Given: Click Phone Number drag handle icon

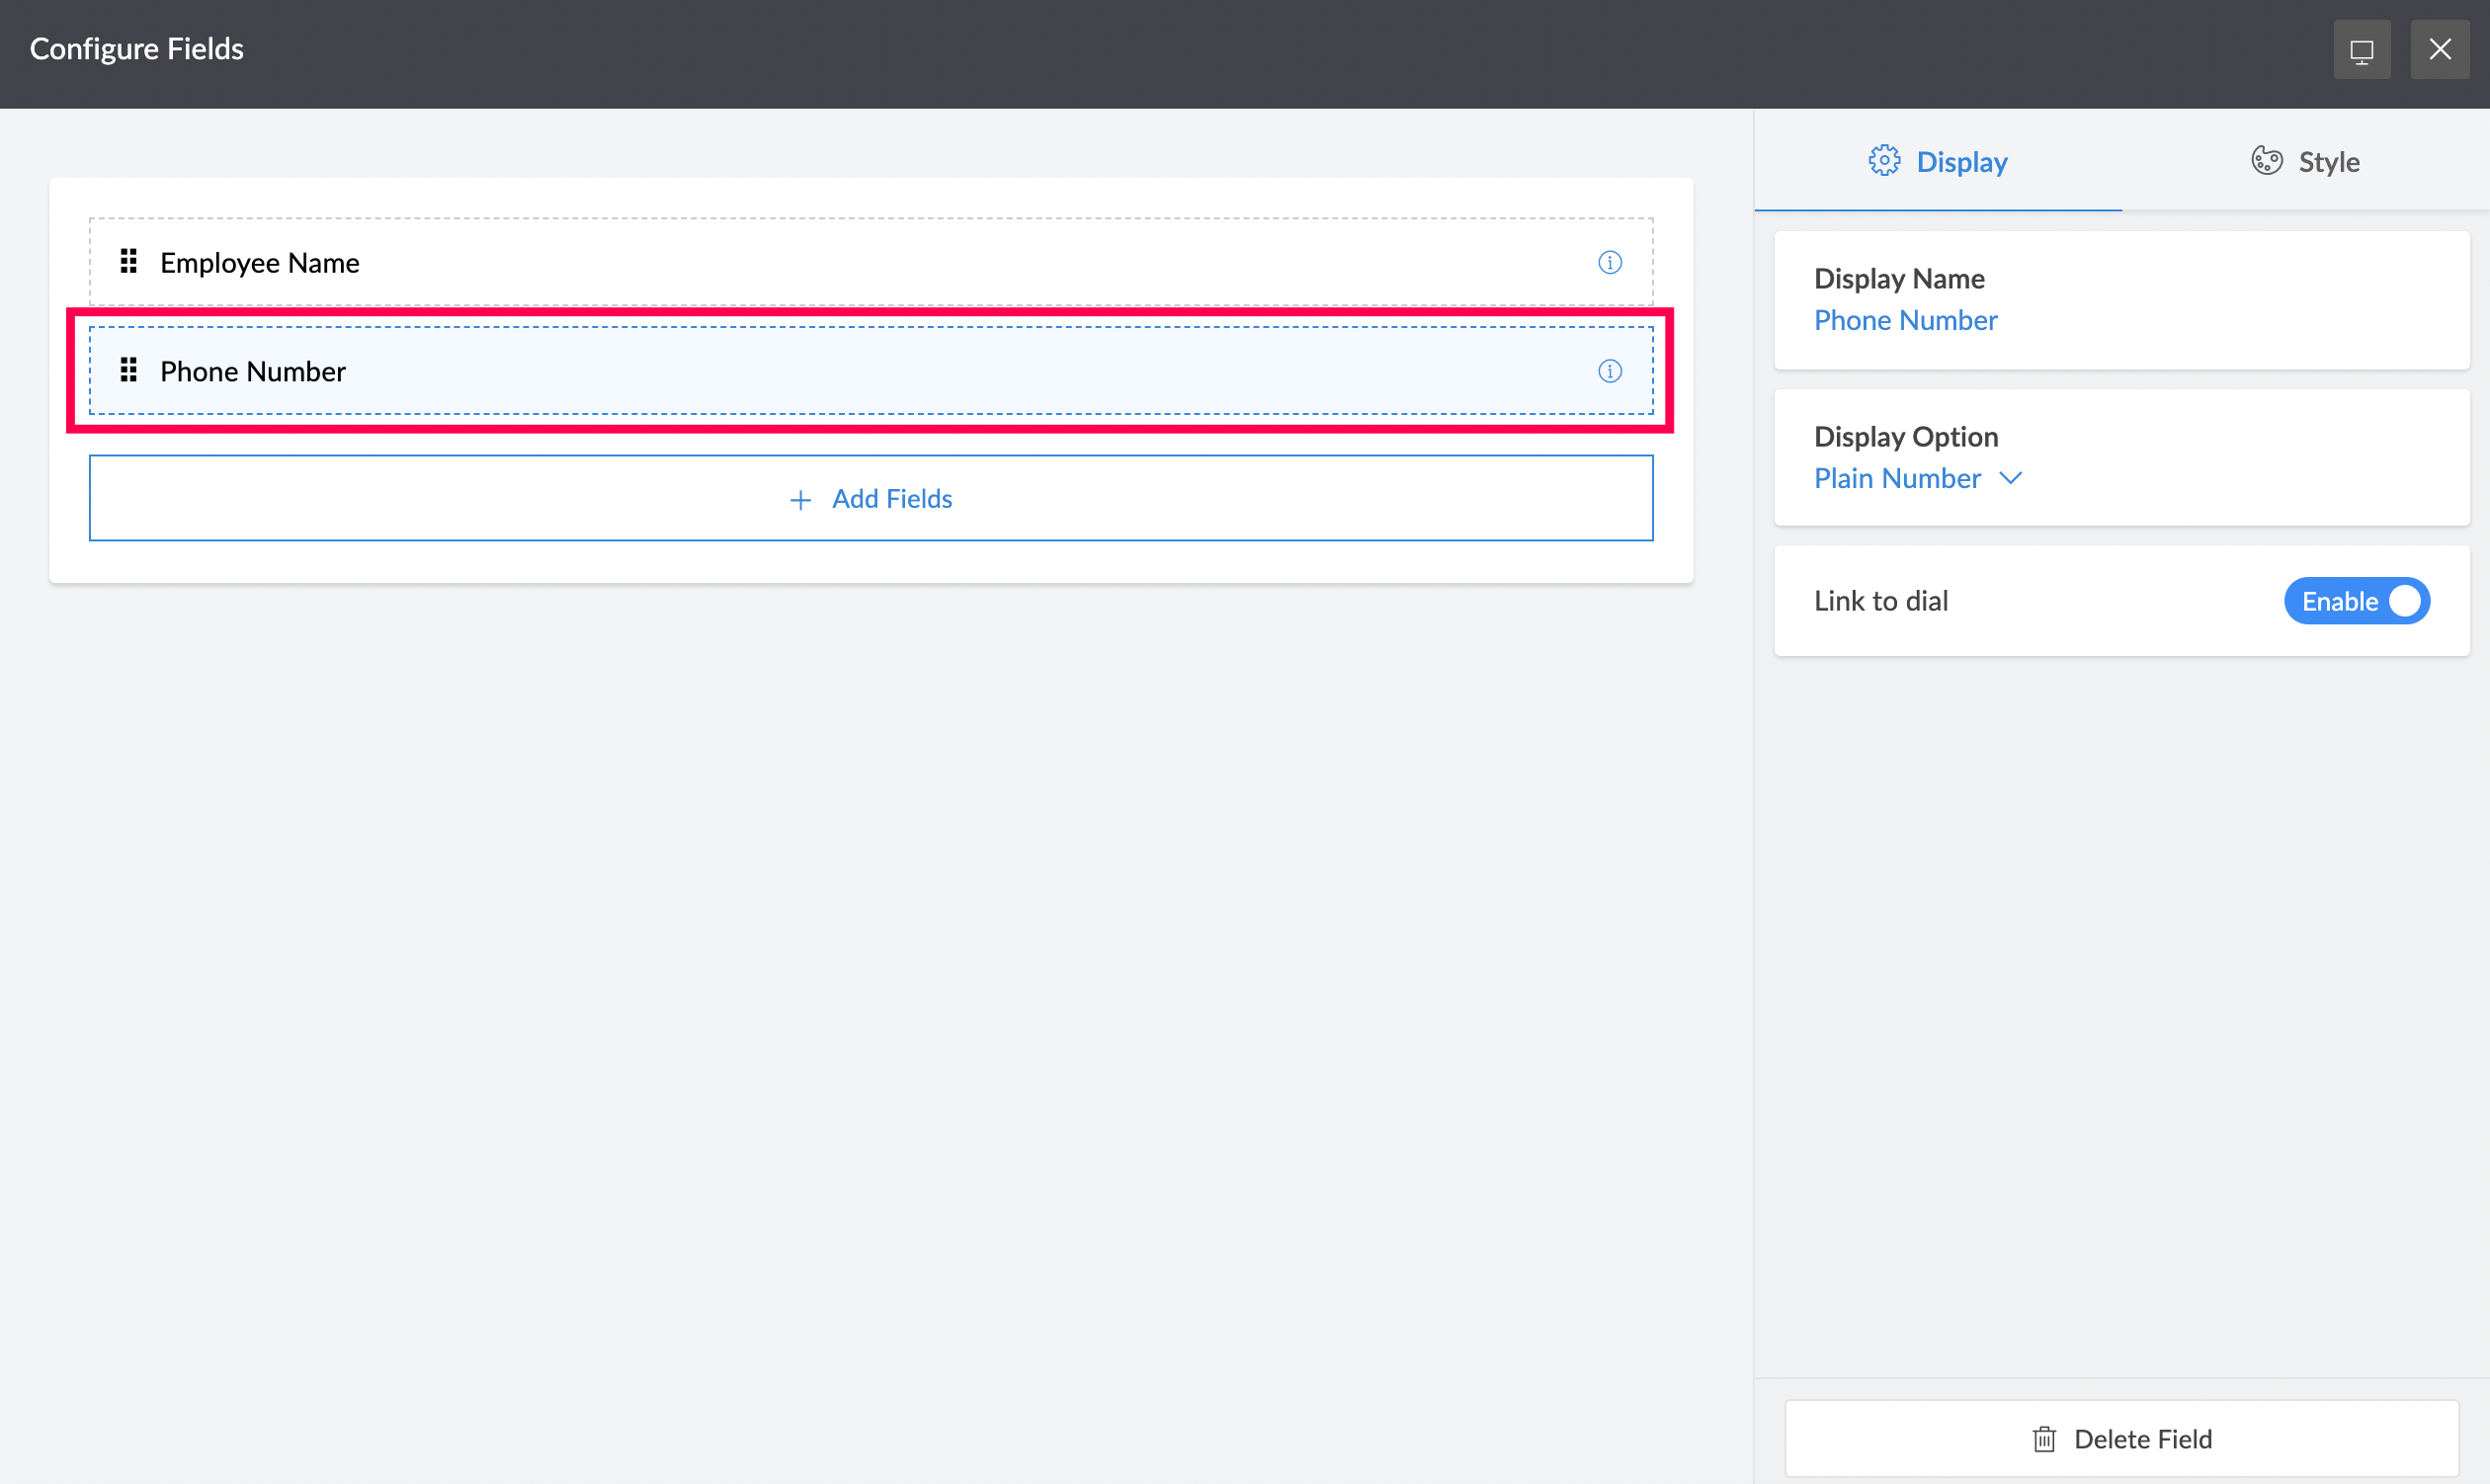Looking at the screenshot, I should click(128, 371).
